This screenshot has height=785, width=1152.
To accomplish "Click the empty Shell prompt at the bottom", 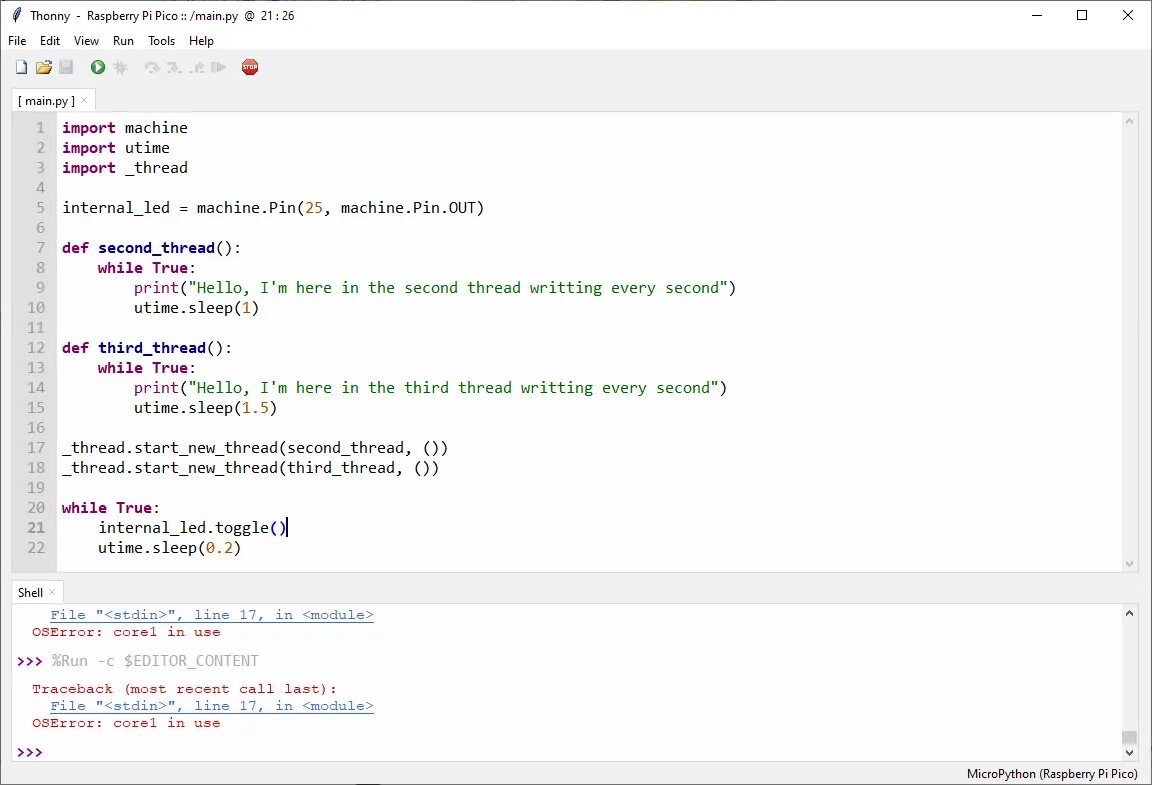I will click(x=29, y=753).
